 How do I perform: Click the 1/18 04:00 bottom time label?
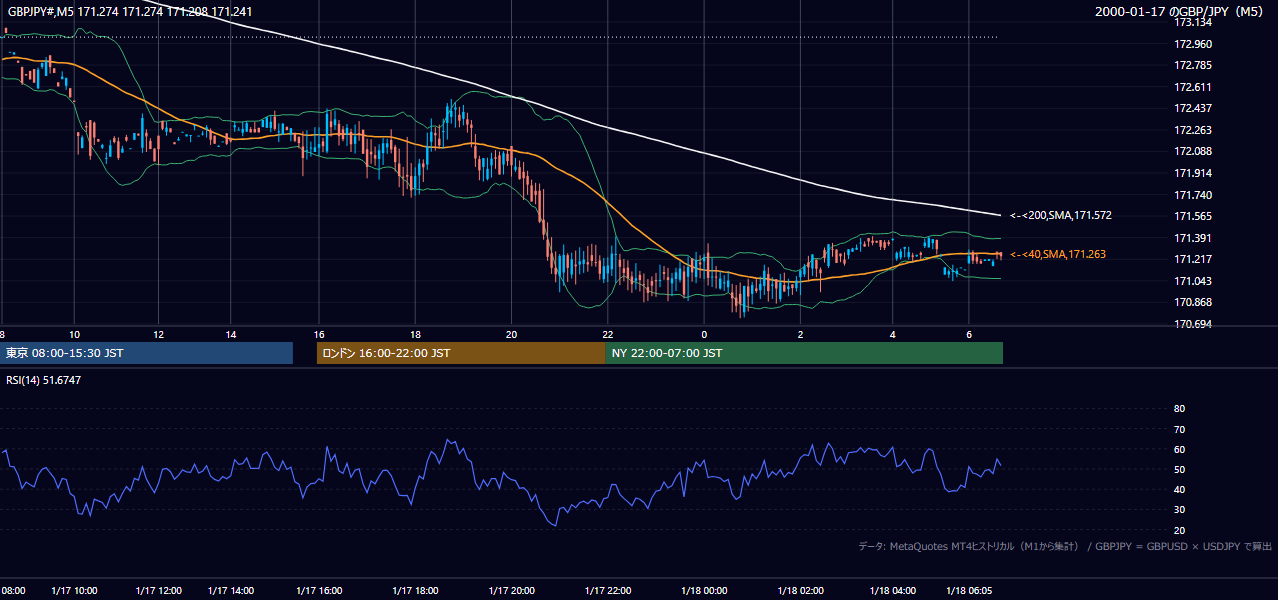click(x=895, y=590)
